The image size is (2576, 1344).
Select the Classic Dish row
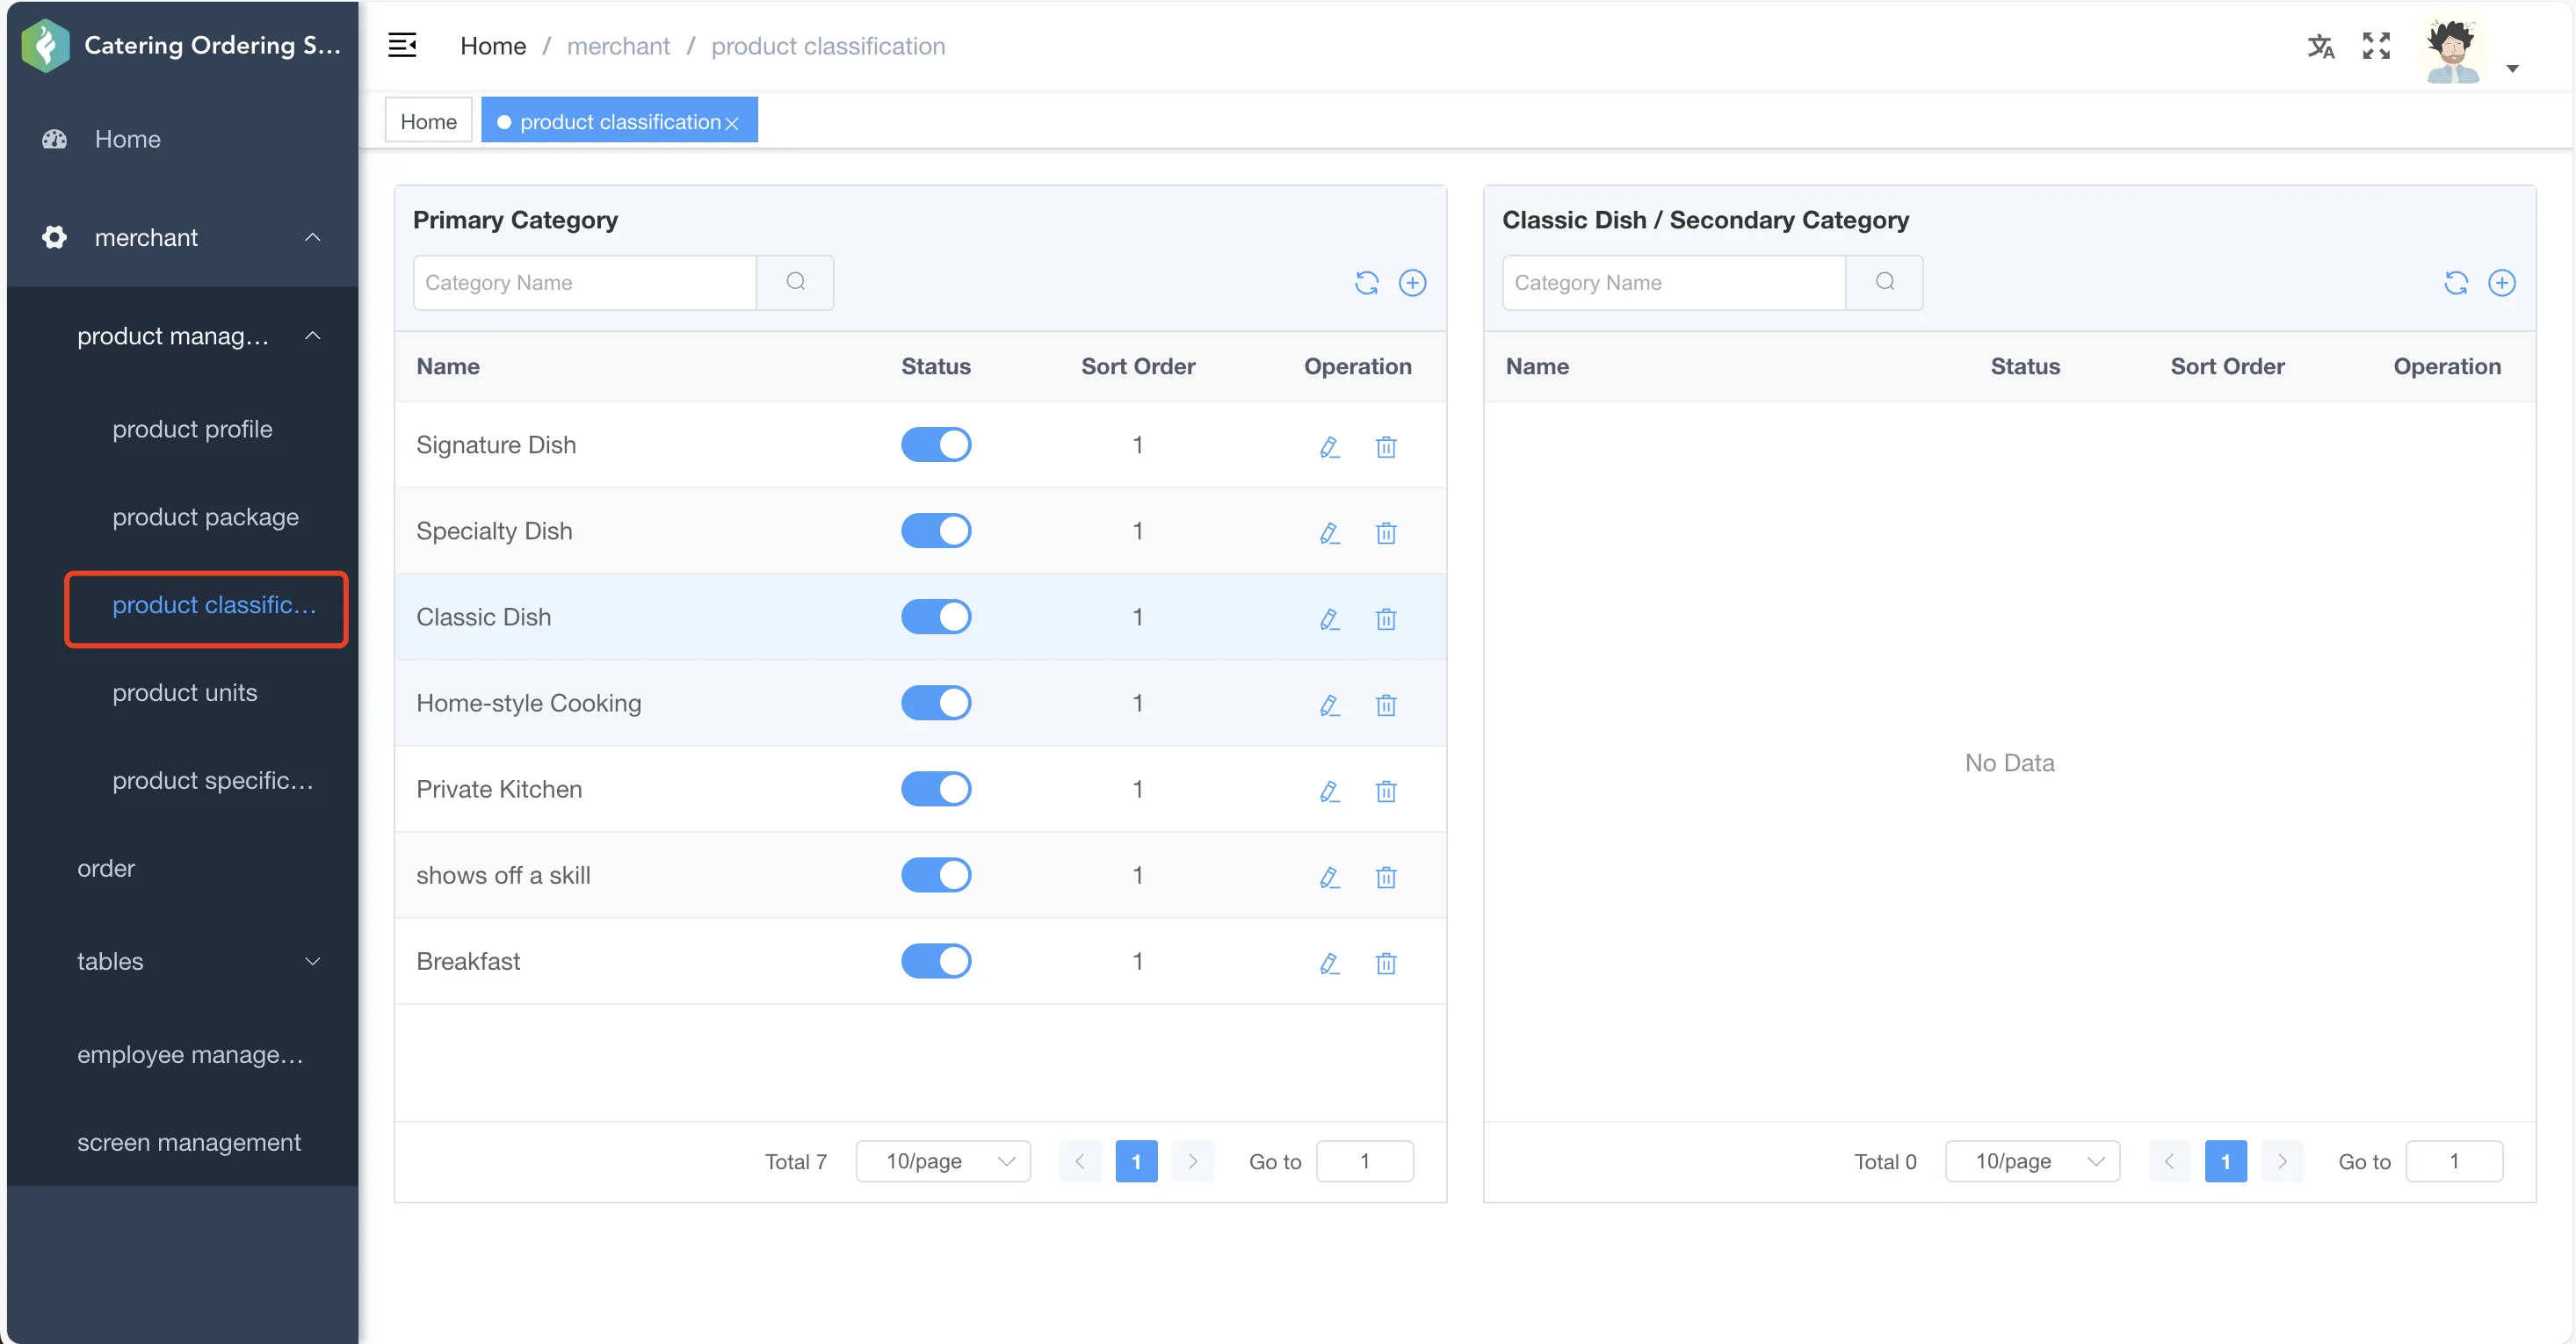point(920,617)
